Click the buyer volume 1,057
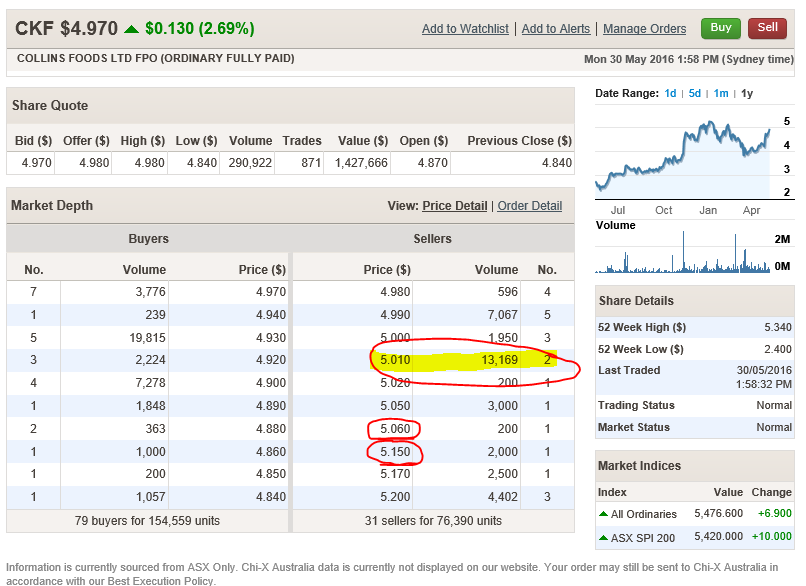The width and height of the screenshot is (806, 586). coord(150,497)
